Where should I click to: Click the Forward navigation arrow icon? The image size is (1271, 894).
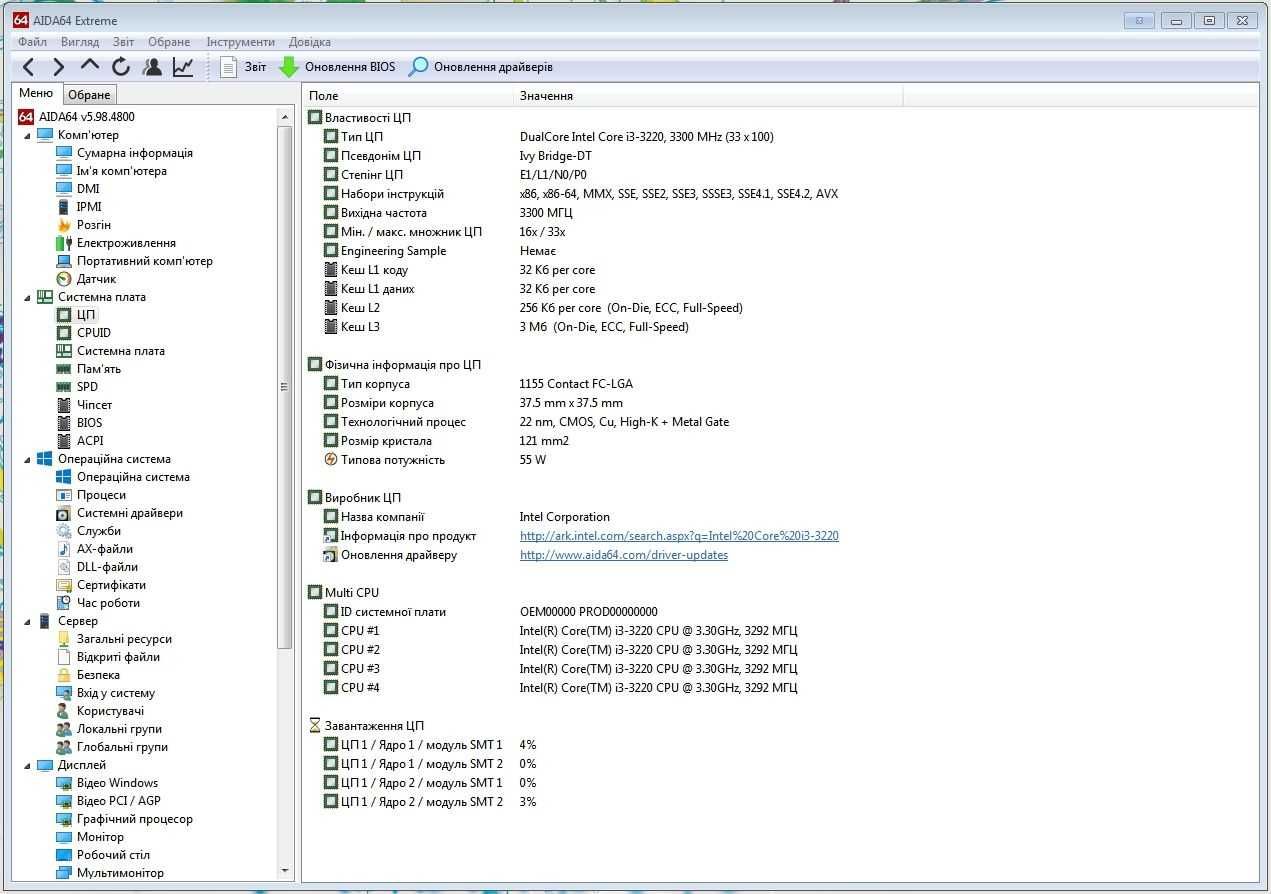pos(58,67)
